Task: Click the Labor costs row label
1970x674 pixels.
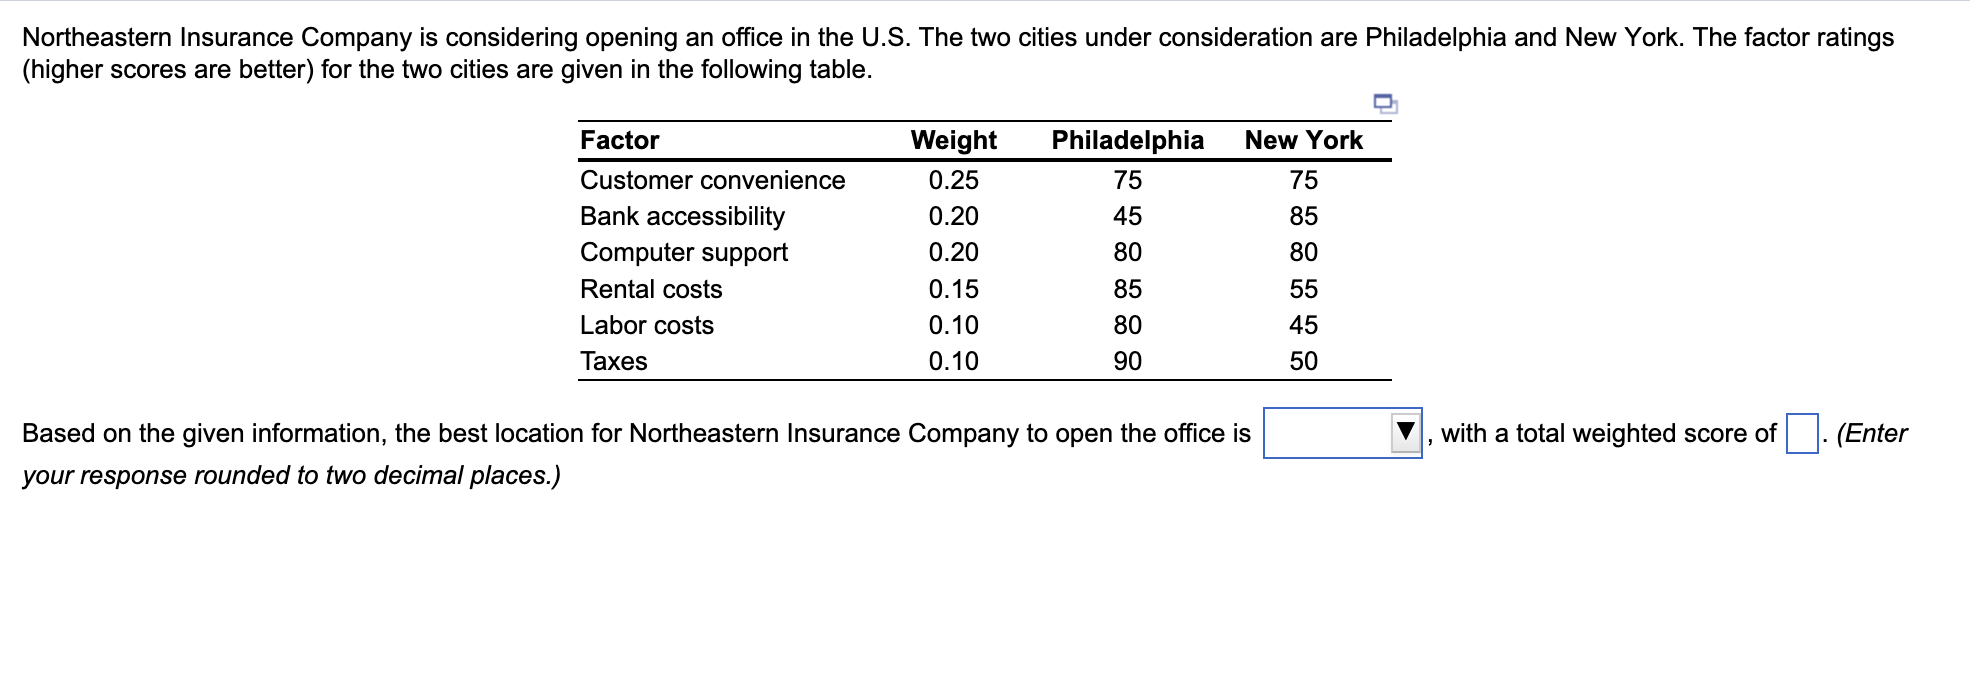Action: coord(646,325)
